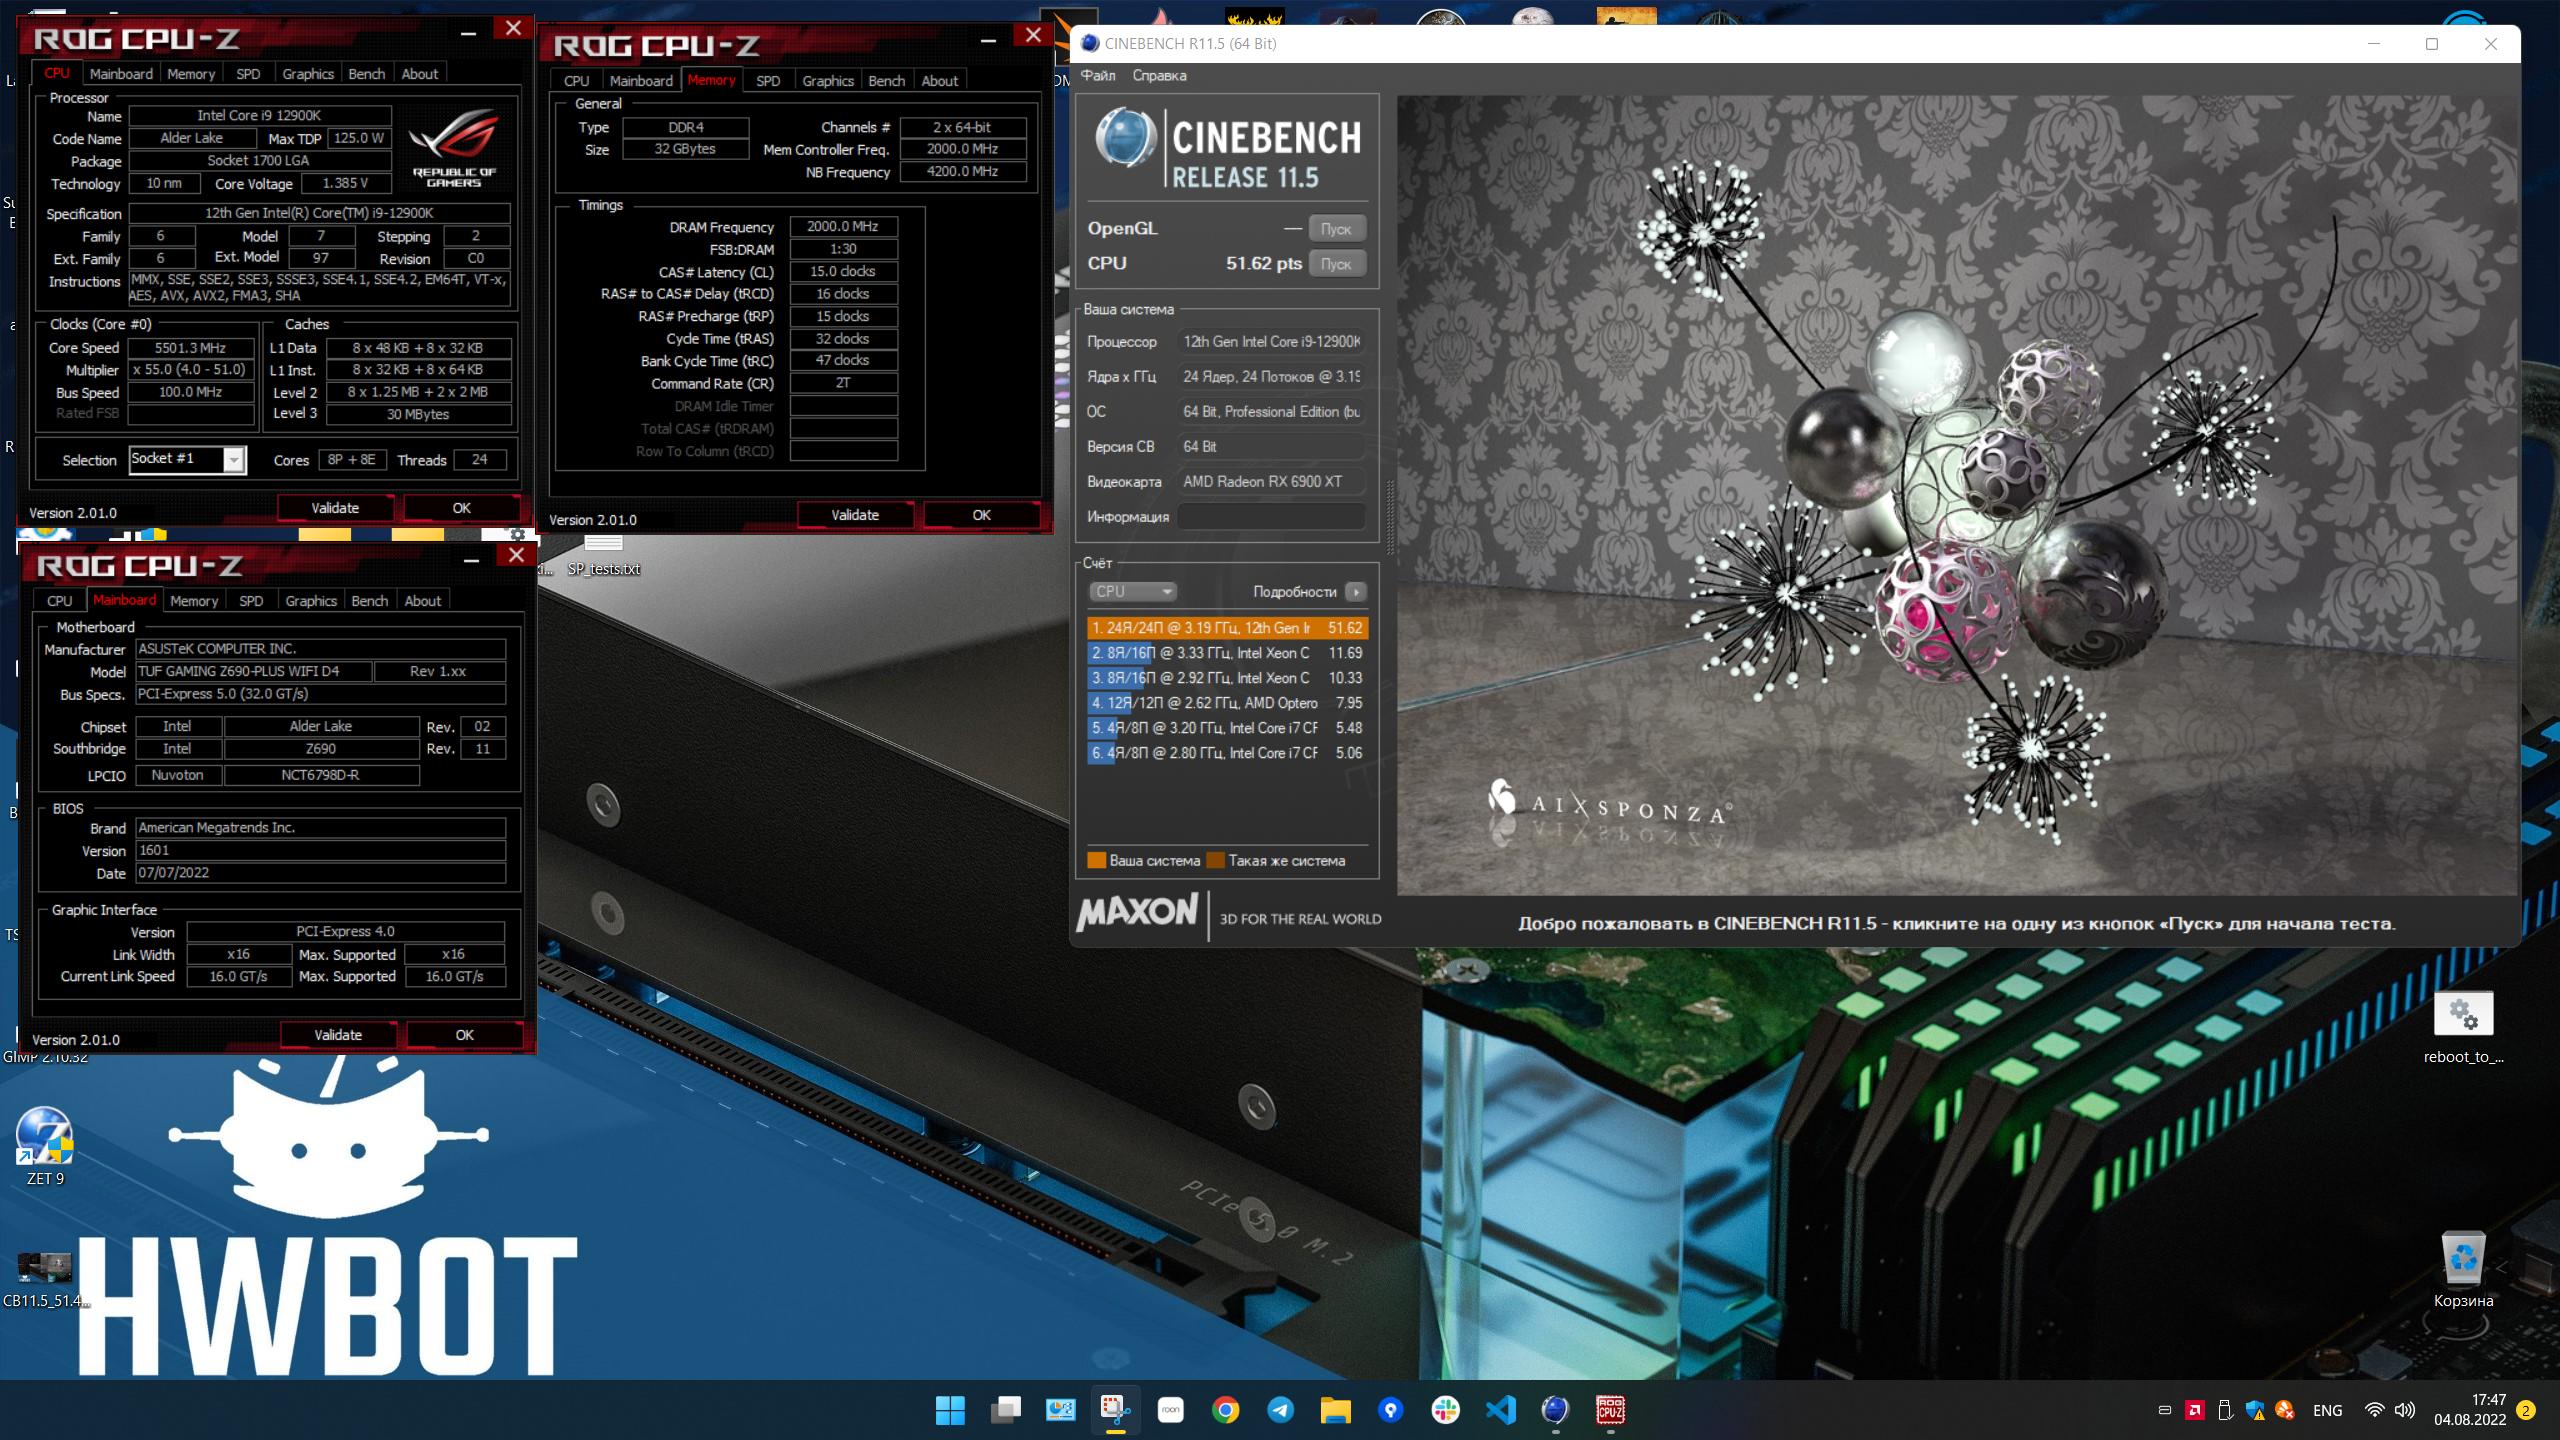Open Bench tab in CPU-Z CPU window
The image size is (2560, 1440).
pos(366,74)
